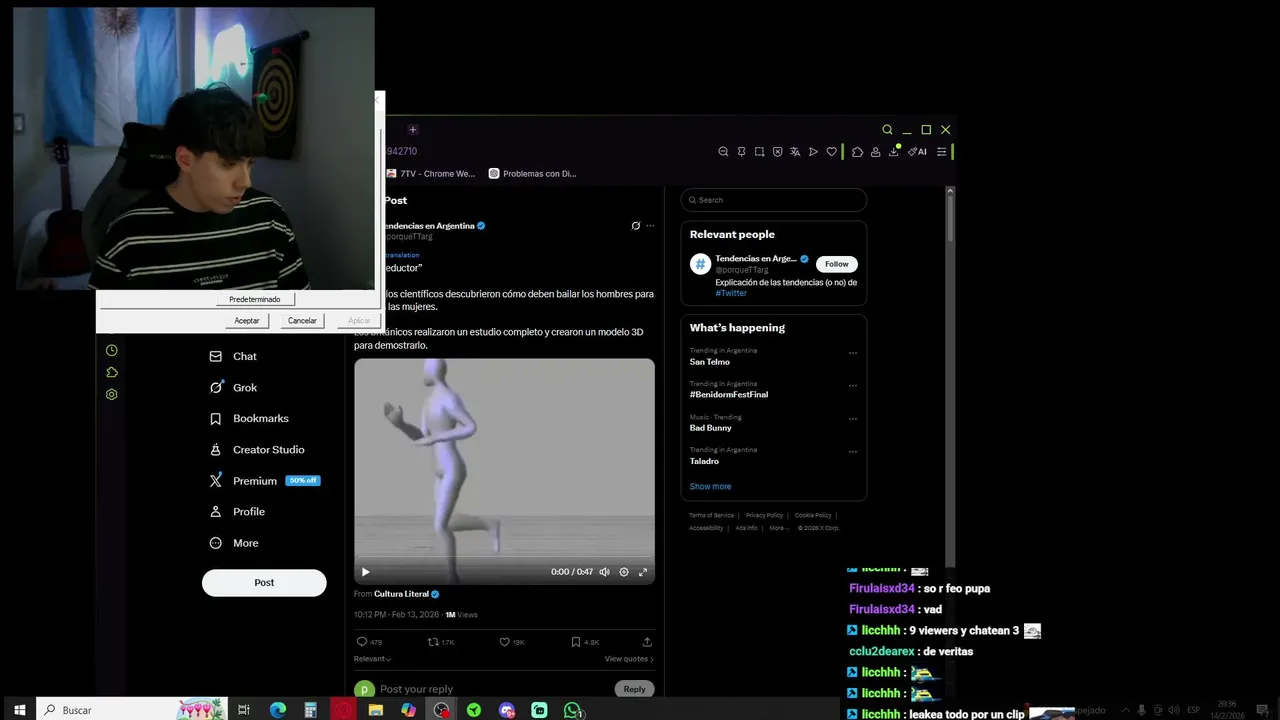Open options for #BenidormFestFinal trend
This screenshot has height=720, width=1280.
[853, 386]
